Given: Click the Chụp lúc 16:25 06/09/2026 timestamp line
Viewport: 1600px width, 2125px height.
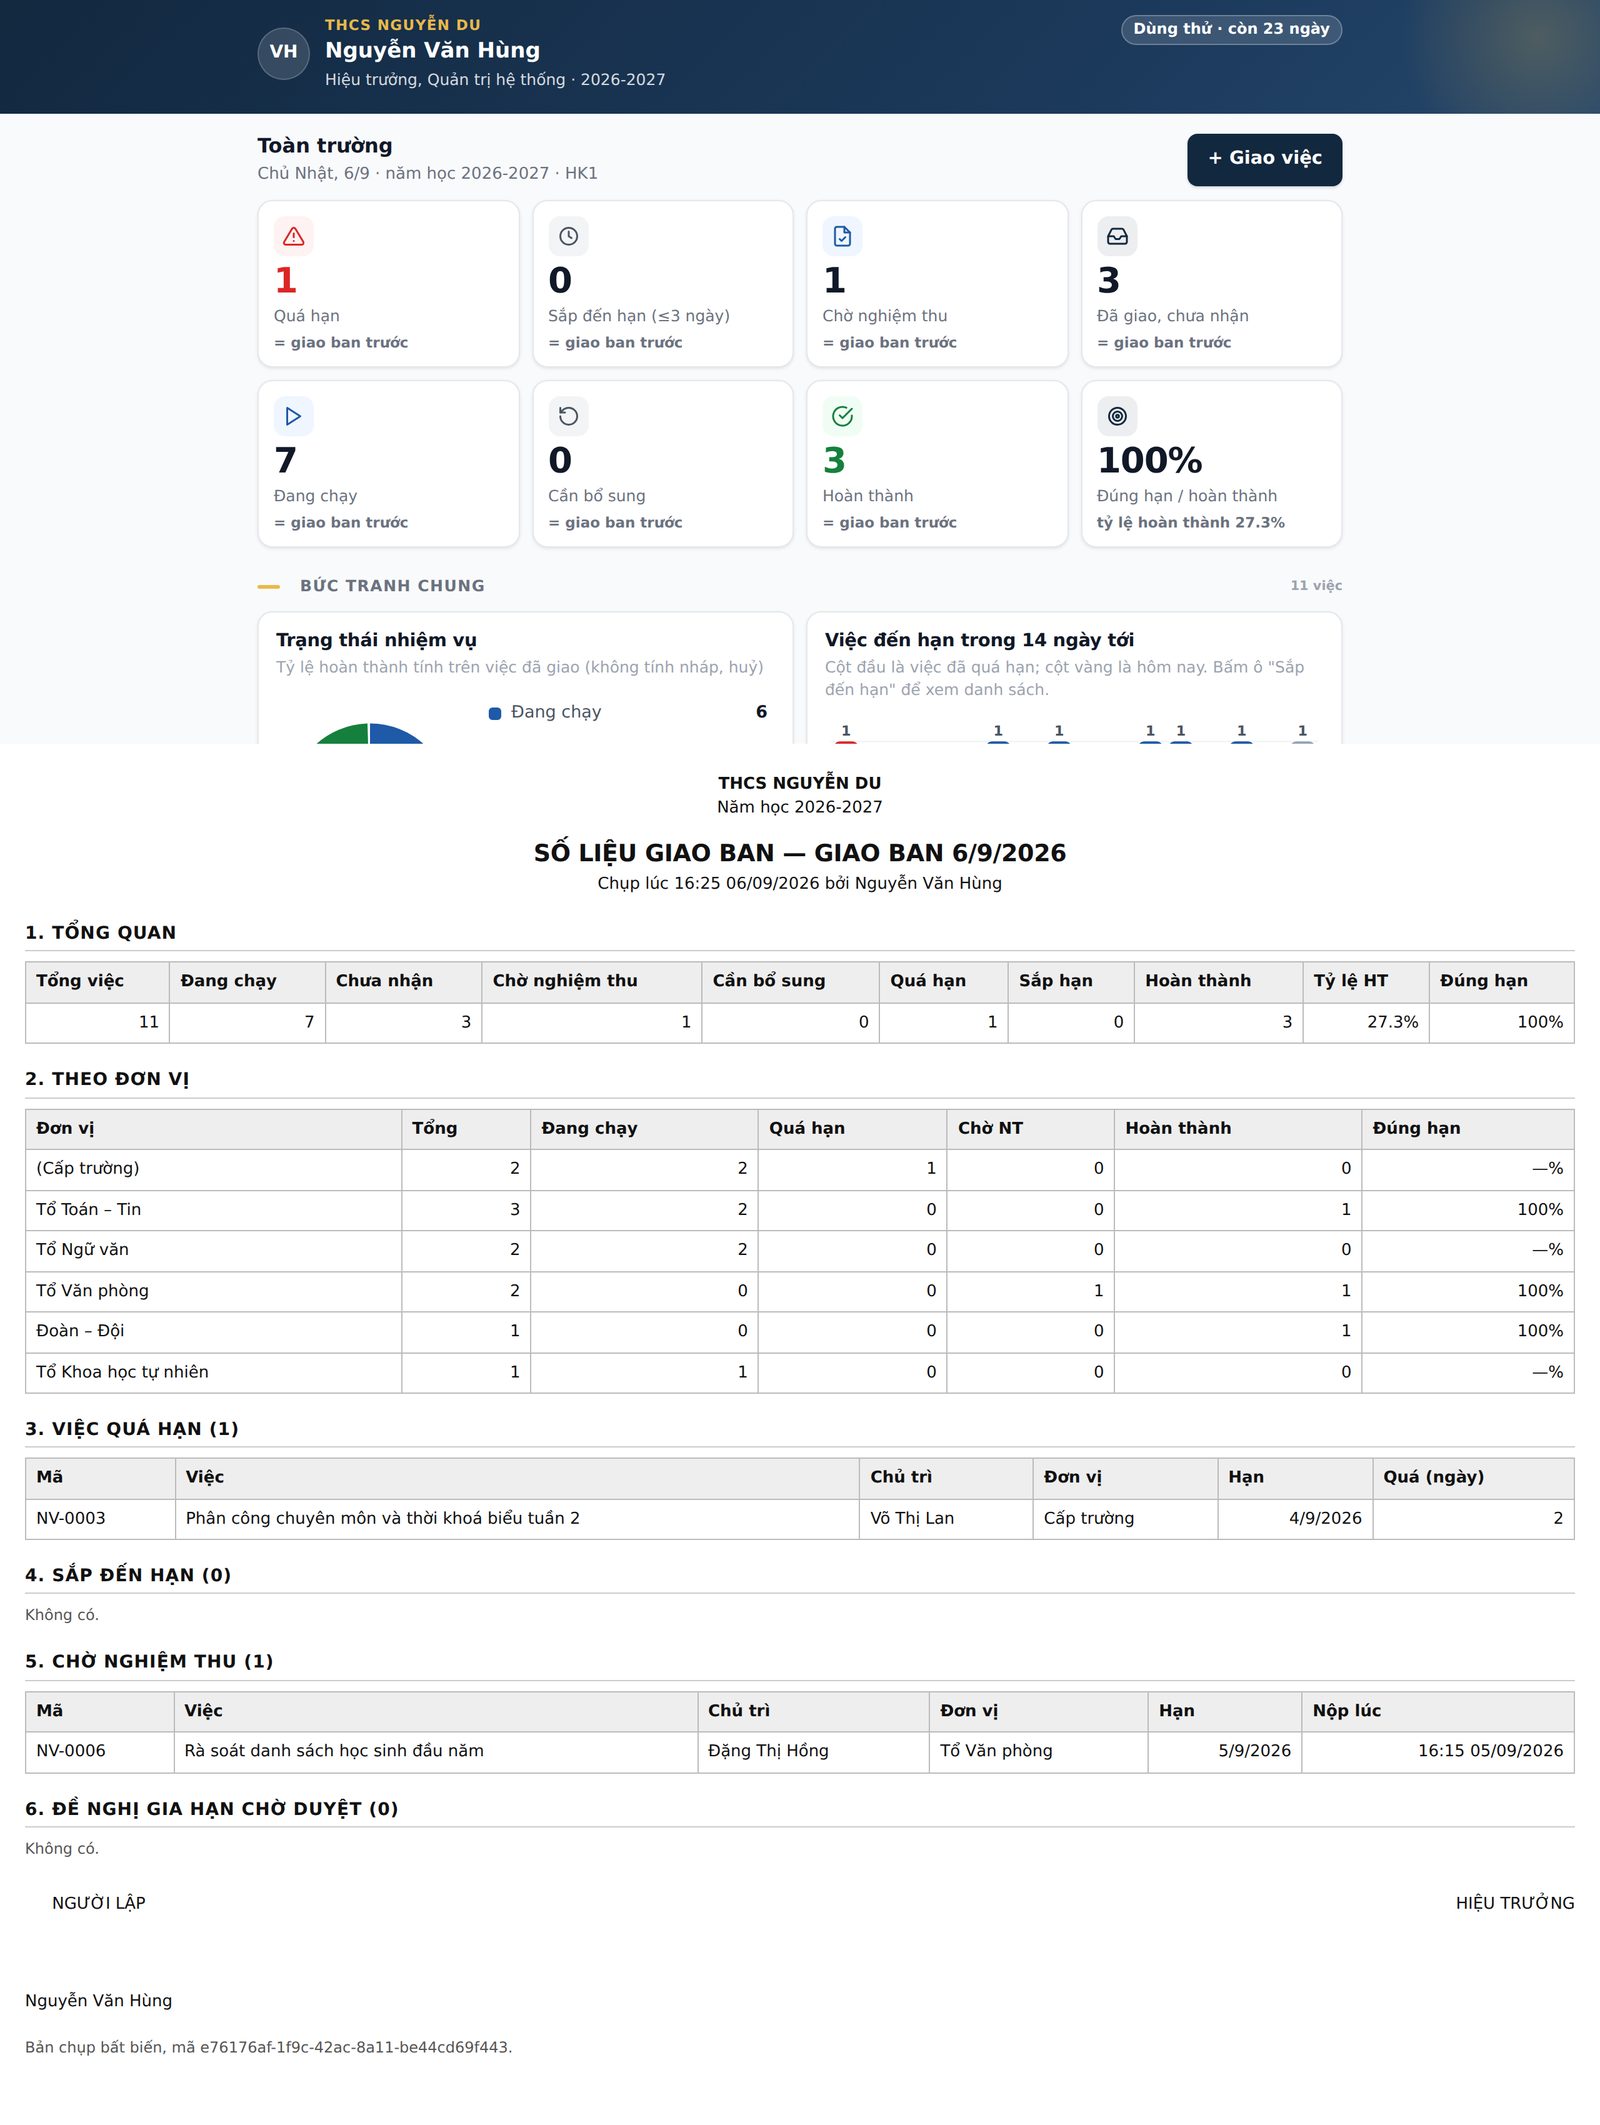Looking at the screenshot, I should (800, 883).
